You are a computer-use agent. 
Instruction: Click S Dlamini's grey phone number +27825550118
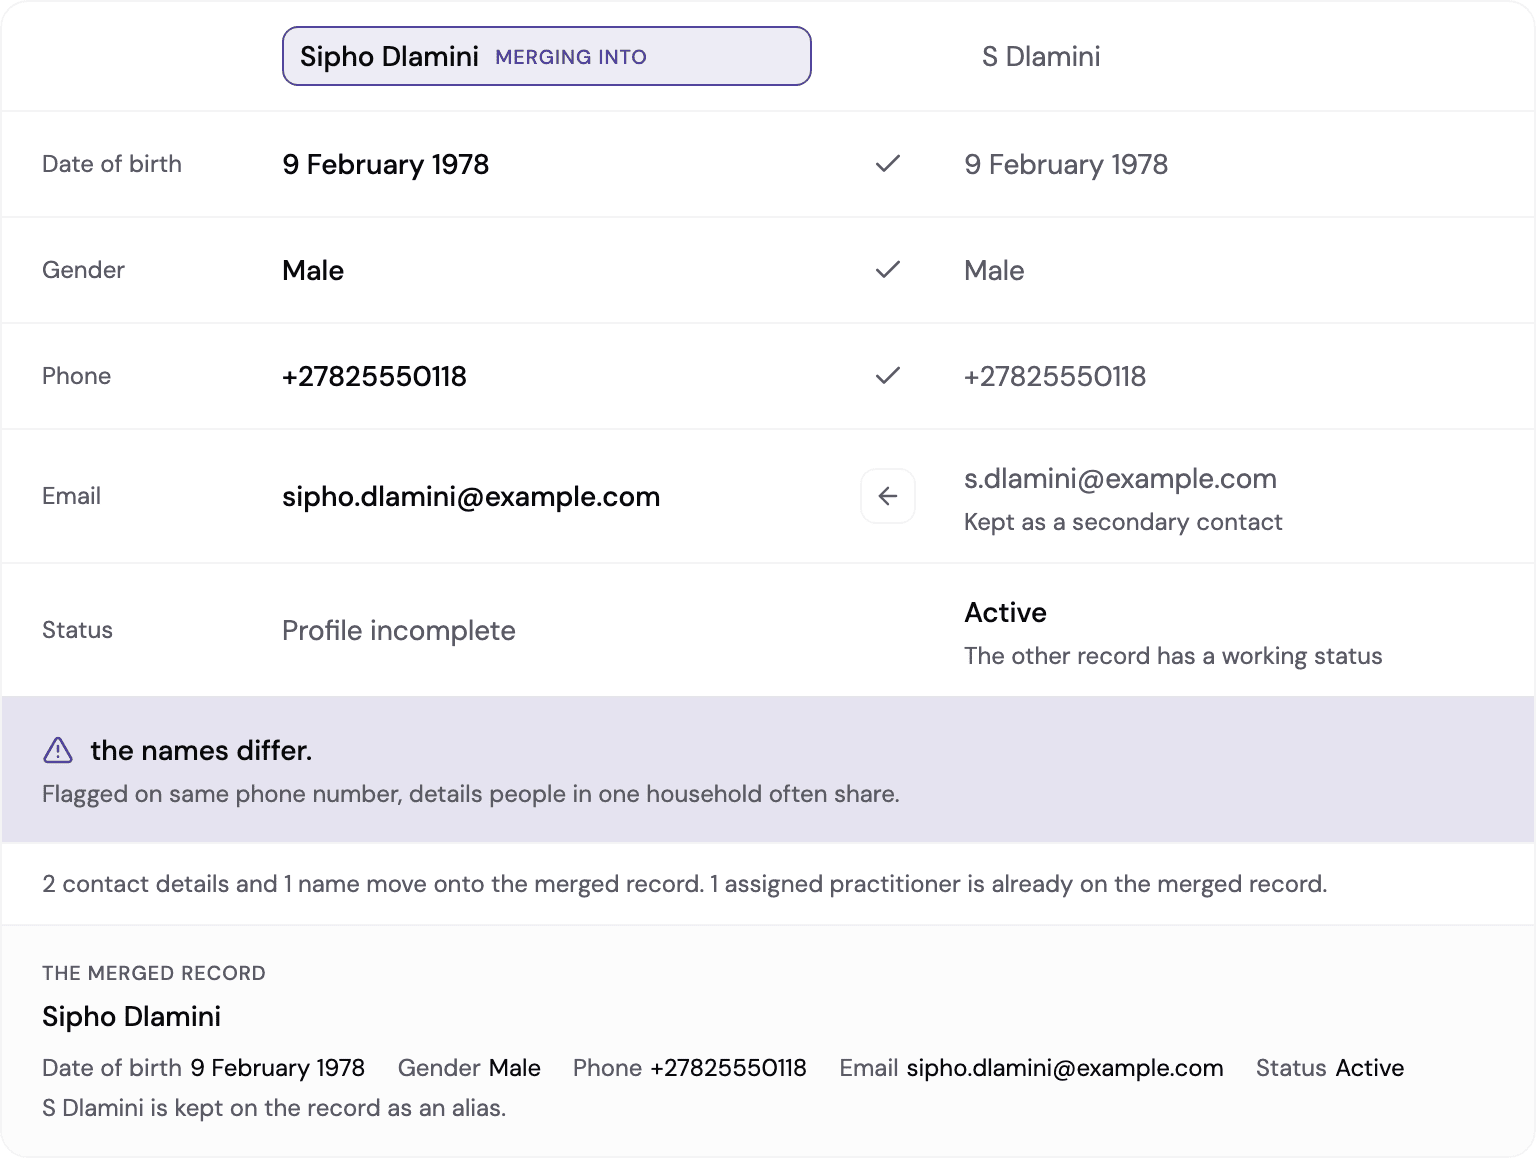[x=1055, y=376]
